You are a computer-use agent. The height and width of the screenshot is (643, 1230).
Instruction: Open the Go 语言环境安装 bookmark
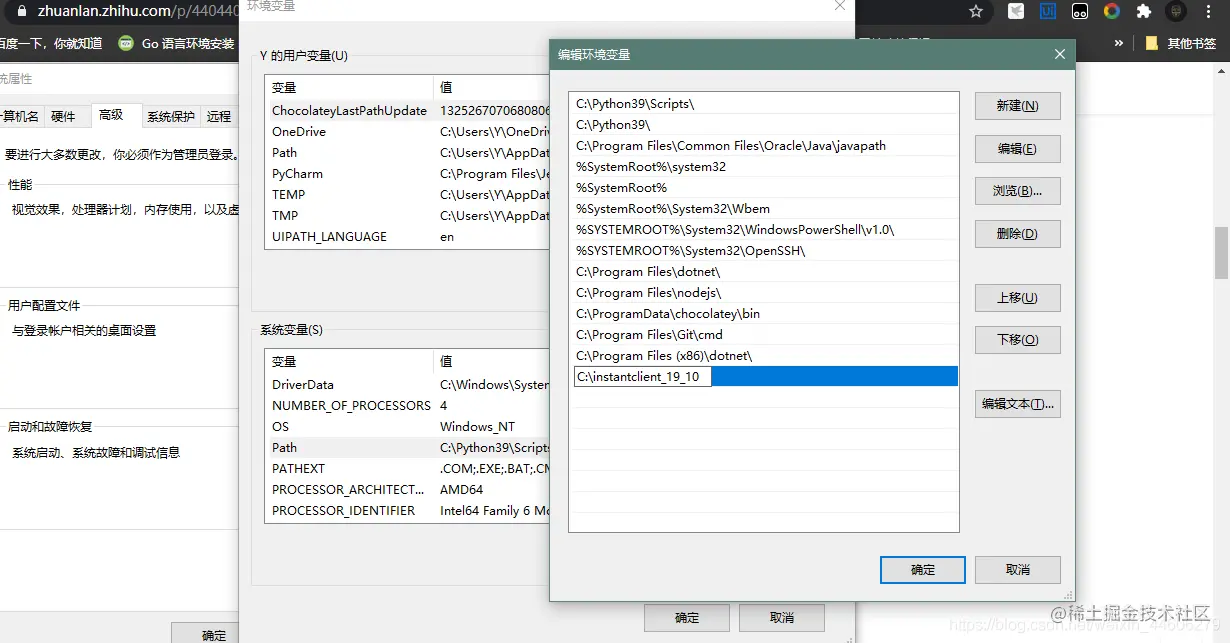click(177, 43)
